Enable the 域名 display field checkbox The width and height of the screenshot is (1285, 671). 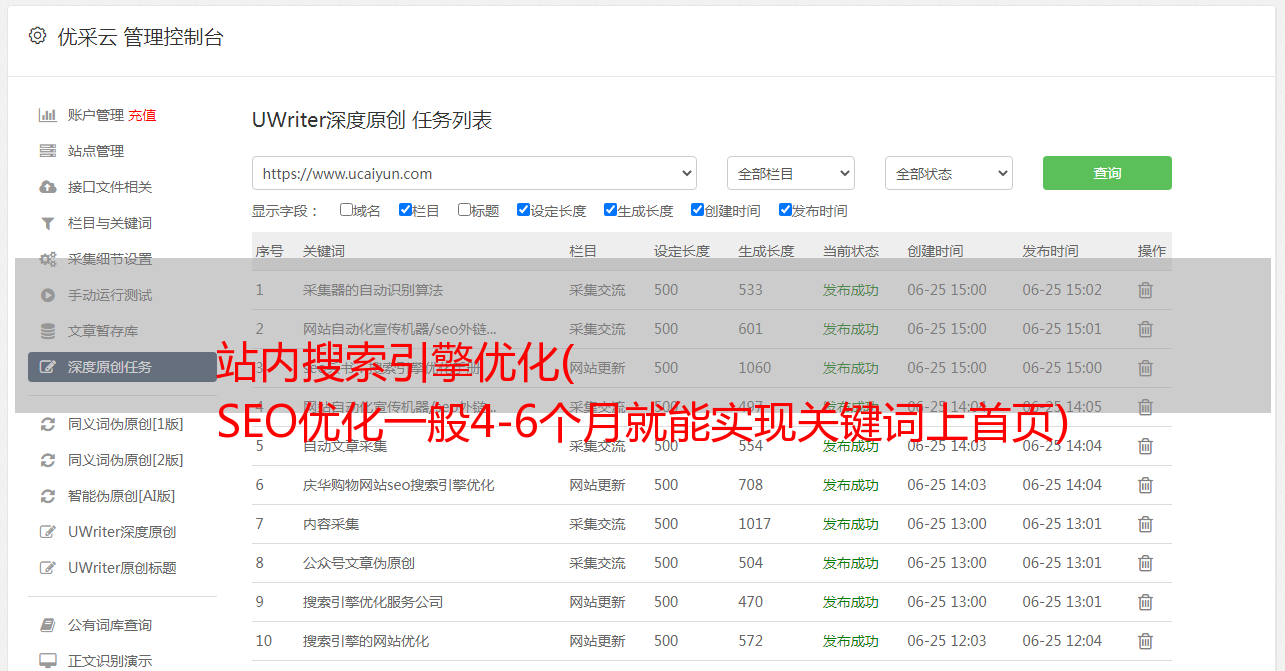(x=346, y=210)
